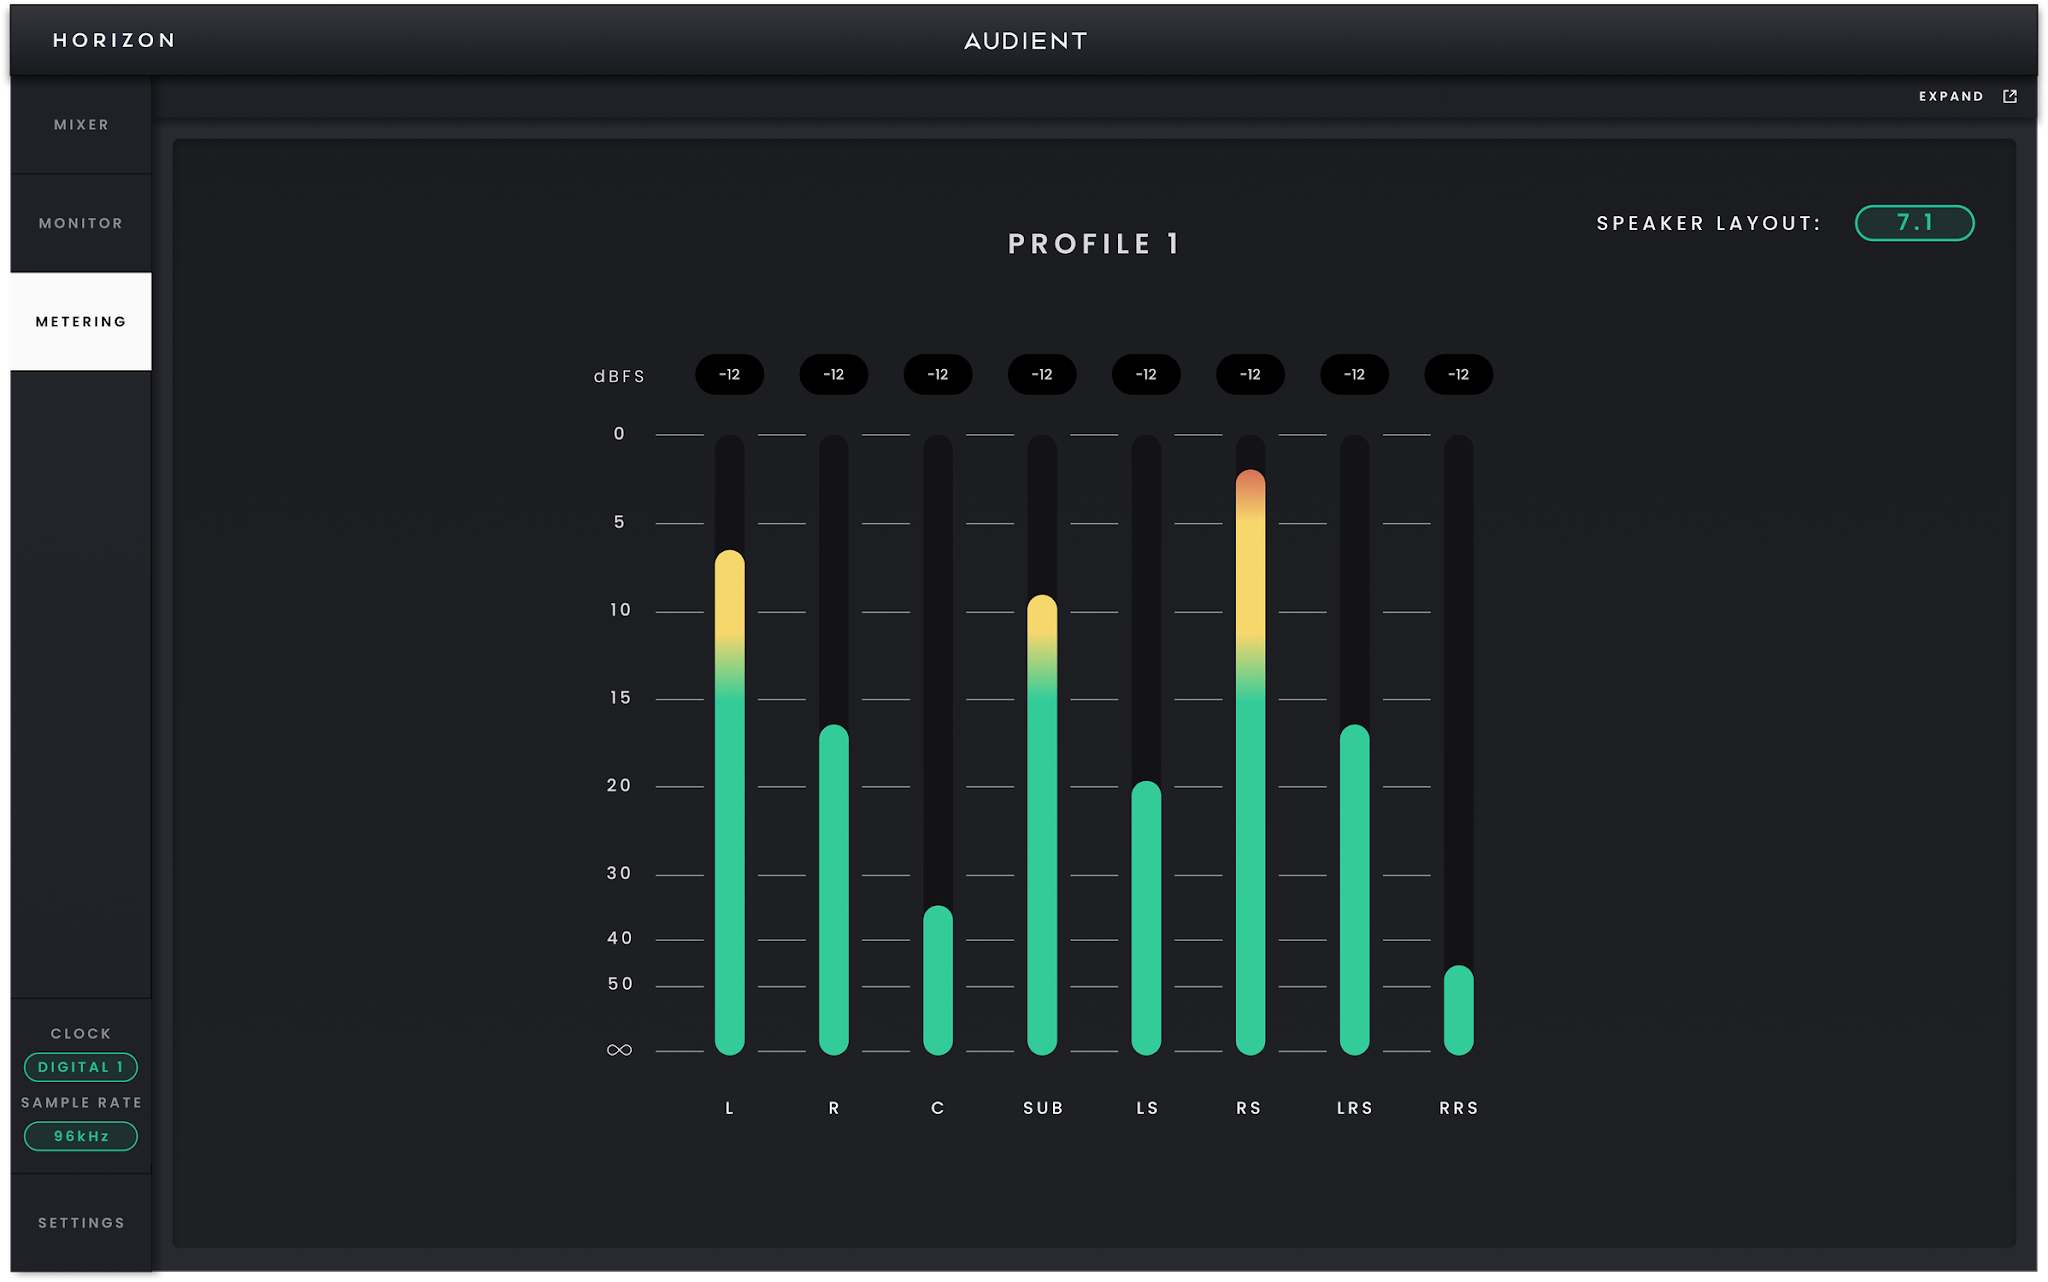Screen dimensions: 2048x1282
Task: Click the RRS channel -12 reference badge
Action: (x=1459, y=374)
